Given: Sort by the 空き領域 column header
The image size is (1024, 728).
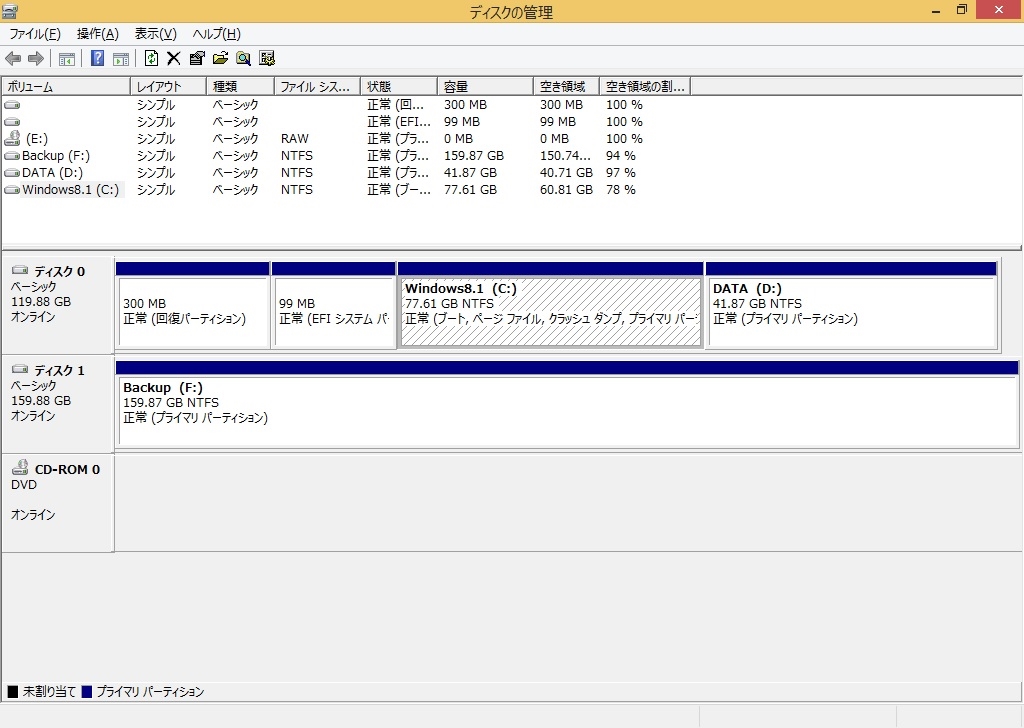Looking at the screenshot, I should pos(566,86).
